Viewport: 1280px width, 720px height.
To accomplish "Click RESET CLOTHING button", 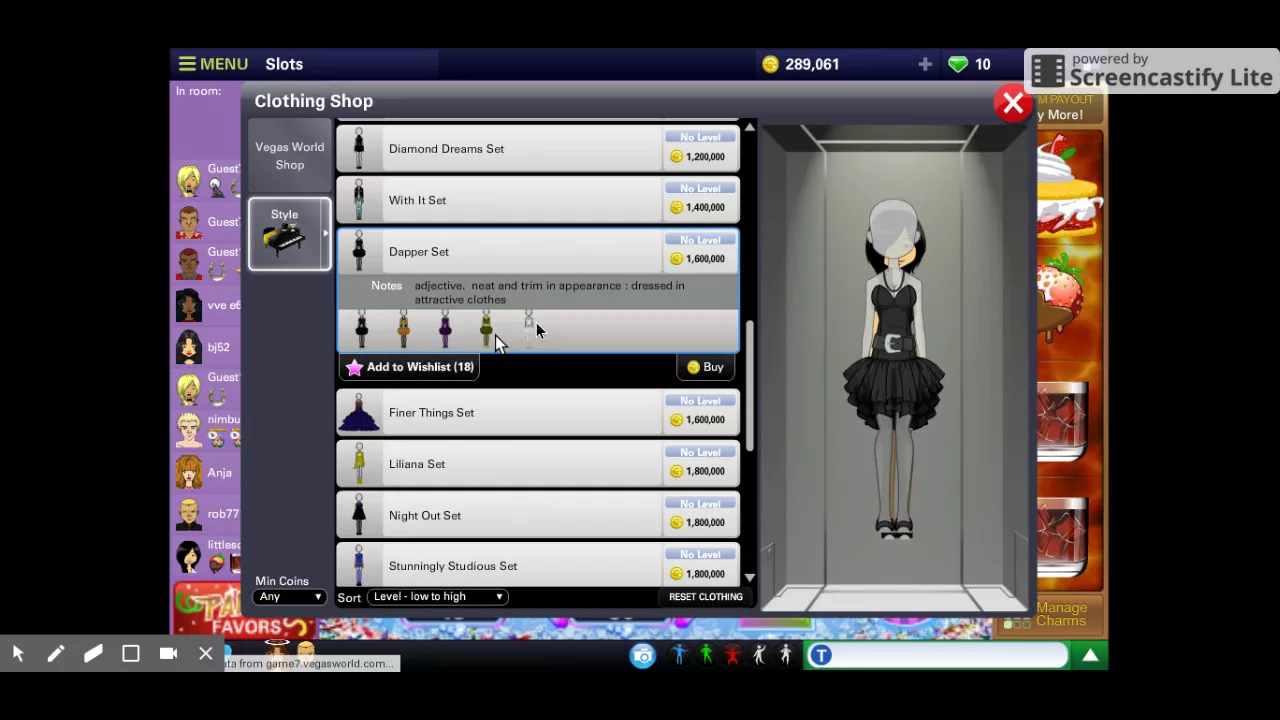I will click(x=706, y=597).
